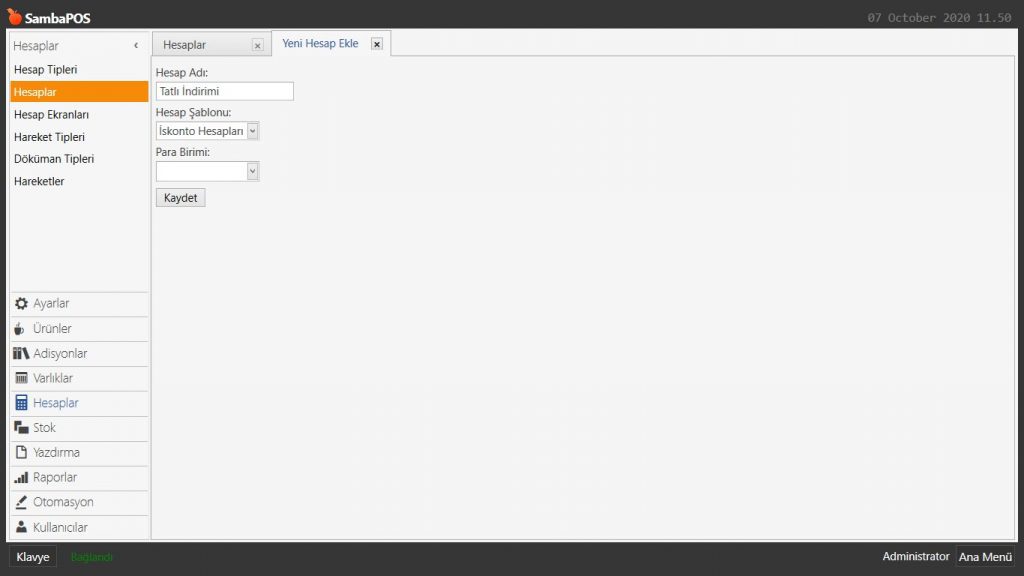This screenshot has height=576, width=1024.
Task: Click the Yazdırma document icon
Action: pyautogui.click(x=21, y=453)
